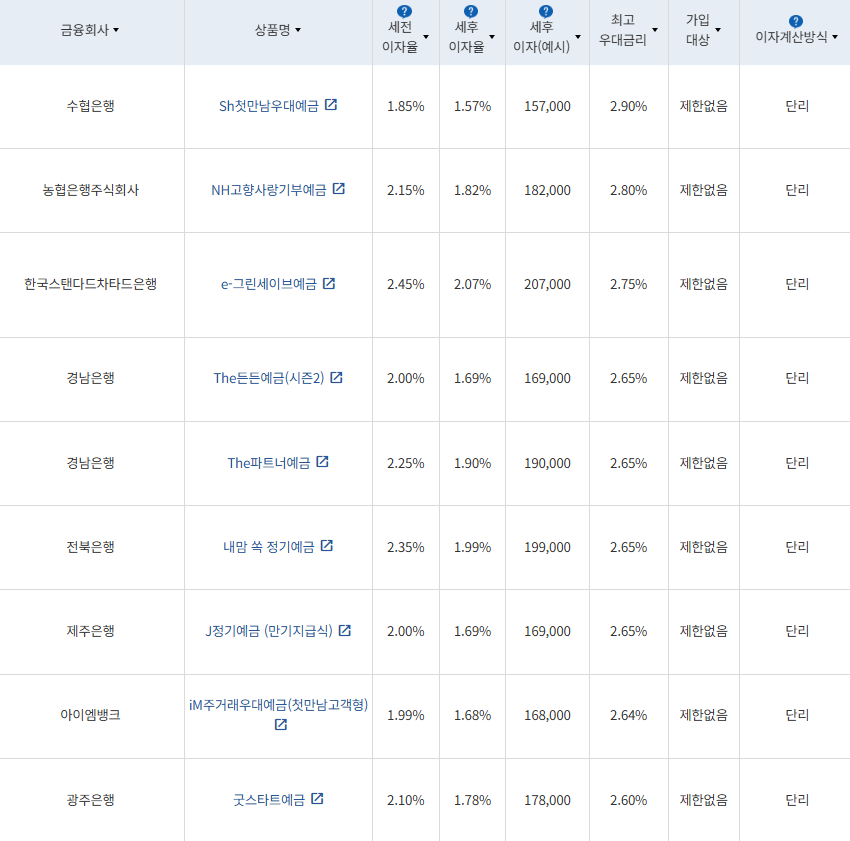Viewport: 850px width, 841px height.
Task: Open sort dropdown on 금융회사 column
Action: (x=115, y=30)
